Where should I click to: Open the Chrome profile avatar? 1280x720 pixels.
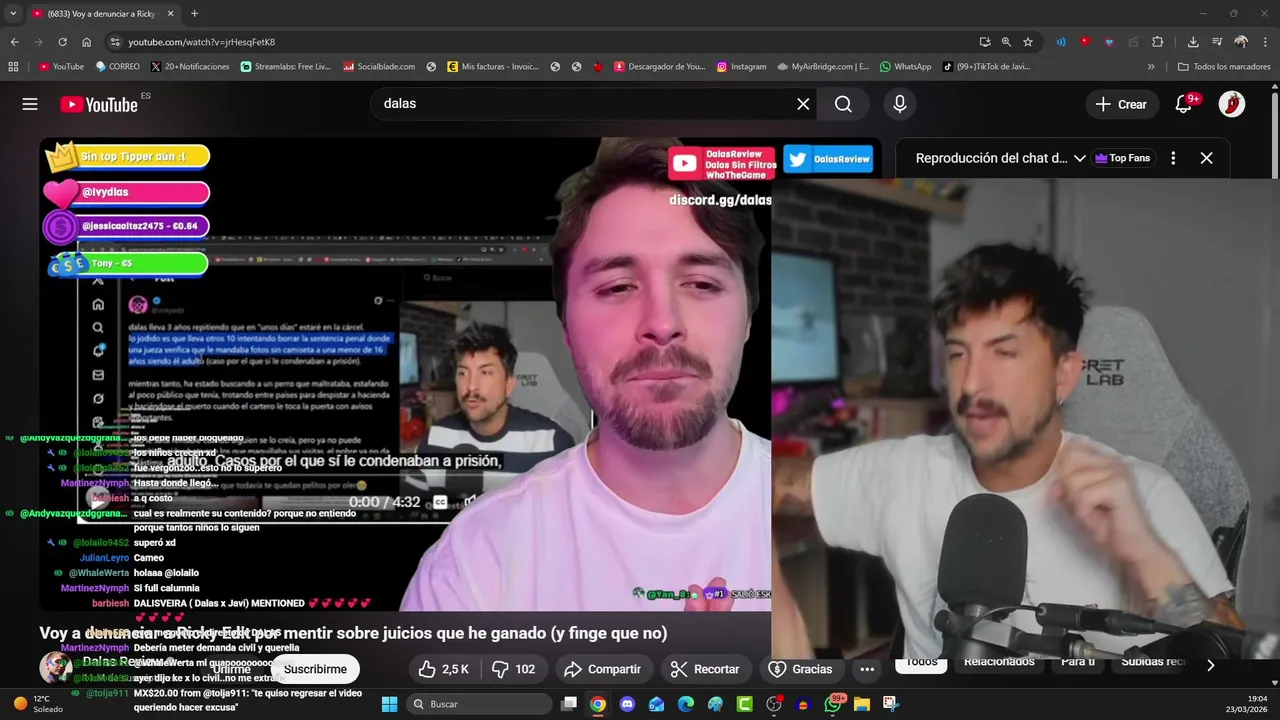1241,42
